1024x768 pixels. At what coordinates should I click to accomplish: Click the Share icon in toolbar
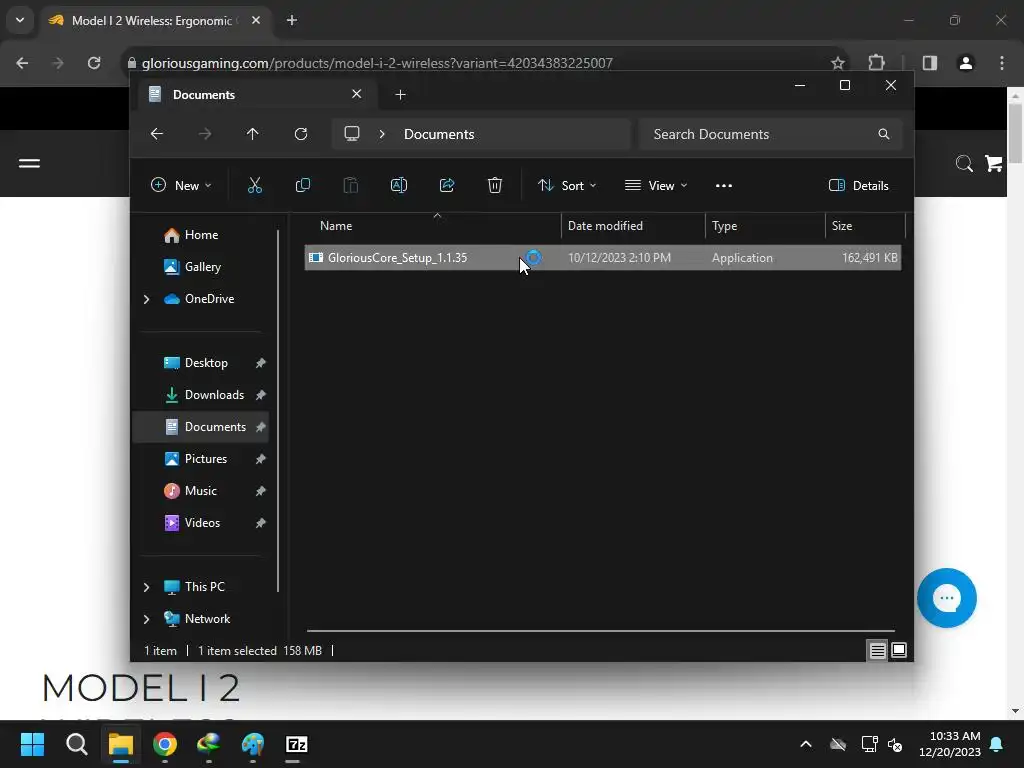pyautogui.click(x=447, y=185)
